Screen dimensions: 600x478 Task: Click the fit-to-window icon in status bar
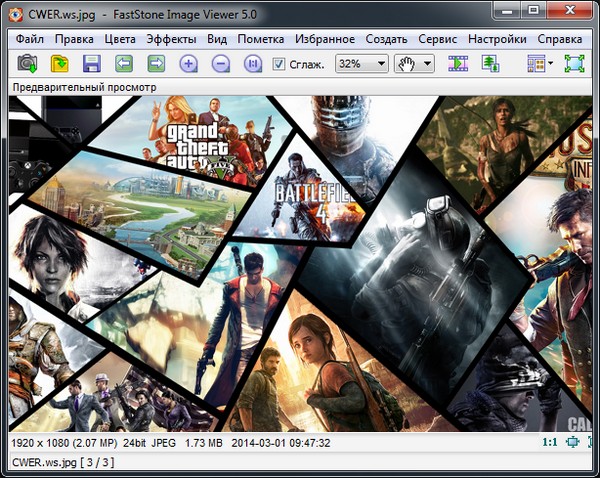coord(573,442)
